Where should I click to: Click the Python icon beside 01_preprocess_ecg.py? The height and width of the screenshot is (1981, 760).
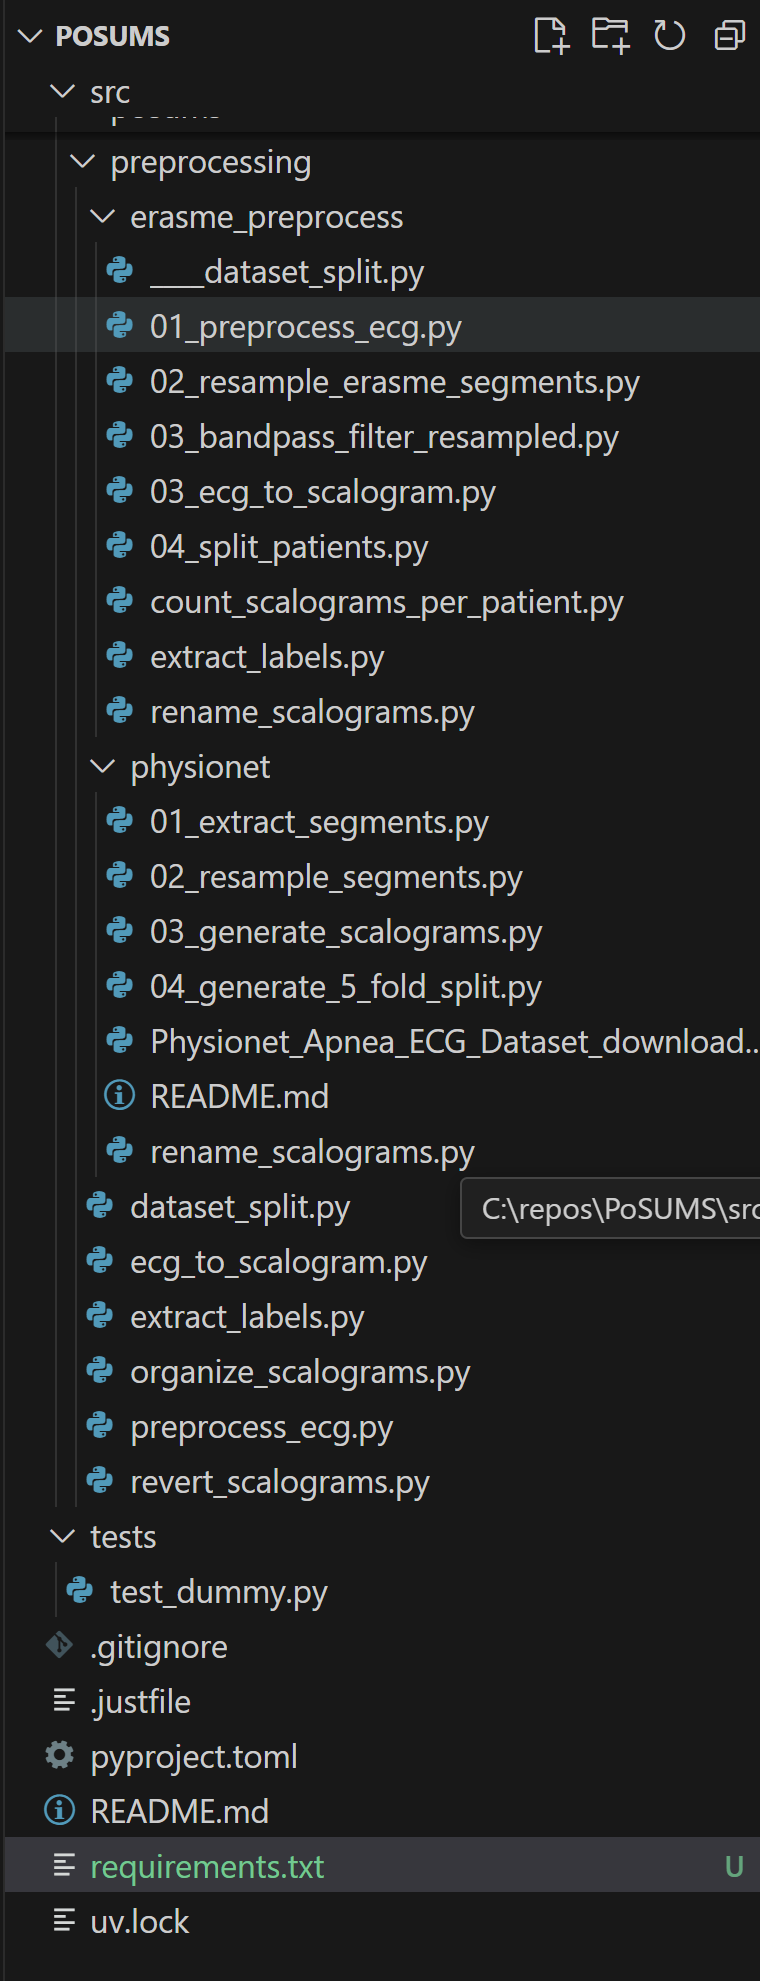tap(120, 326)
